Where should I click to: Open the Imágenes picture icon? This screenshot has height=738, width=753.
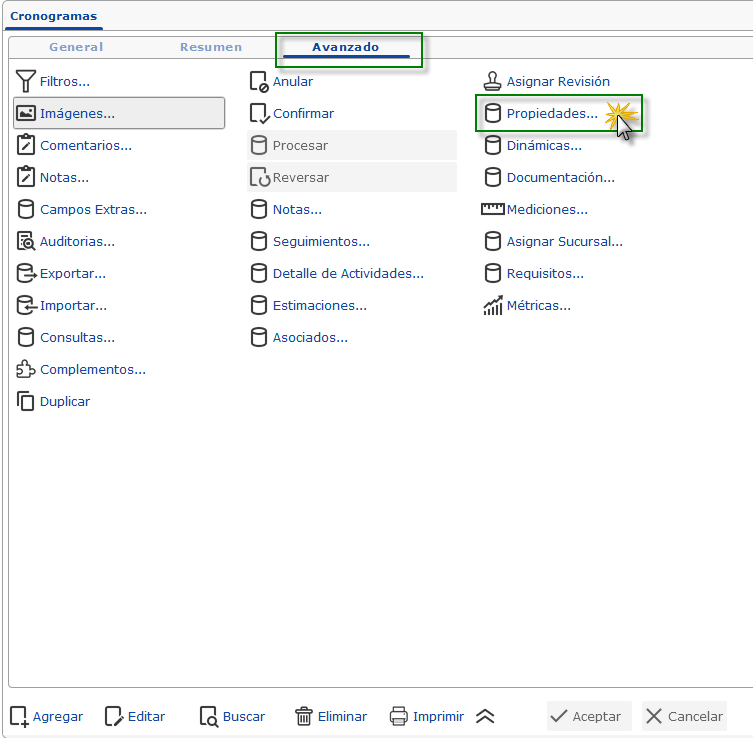click(26, 113)
